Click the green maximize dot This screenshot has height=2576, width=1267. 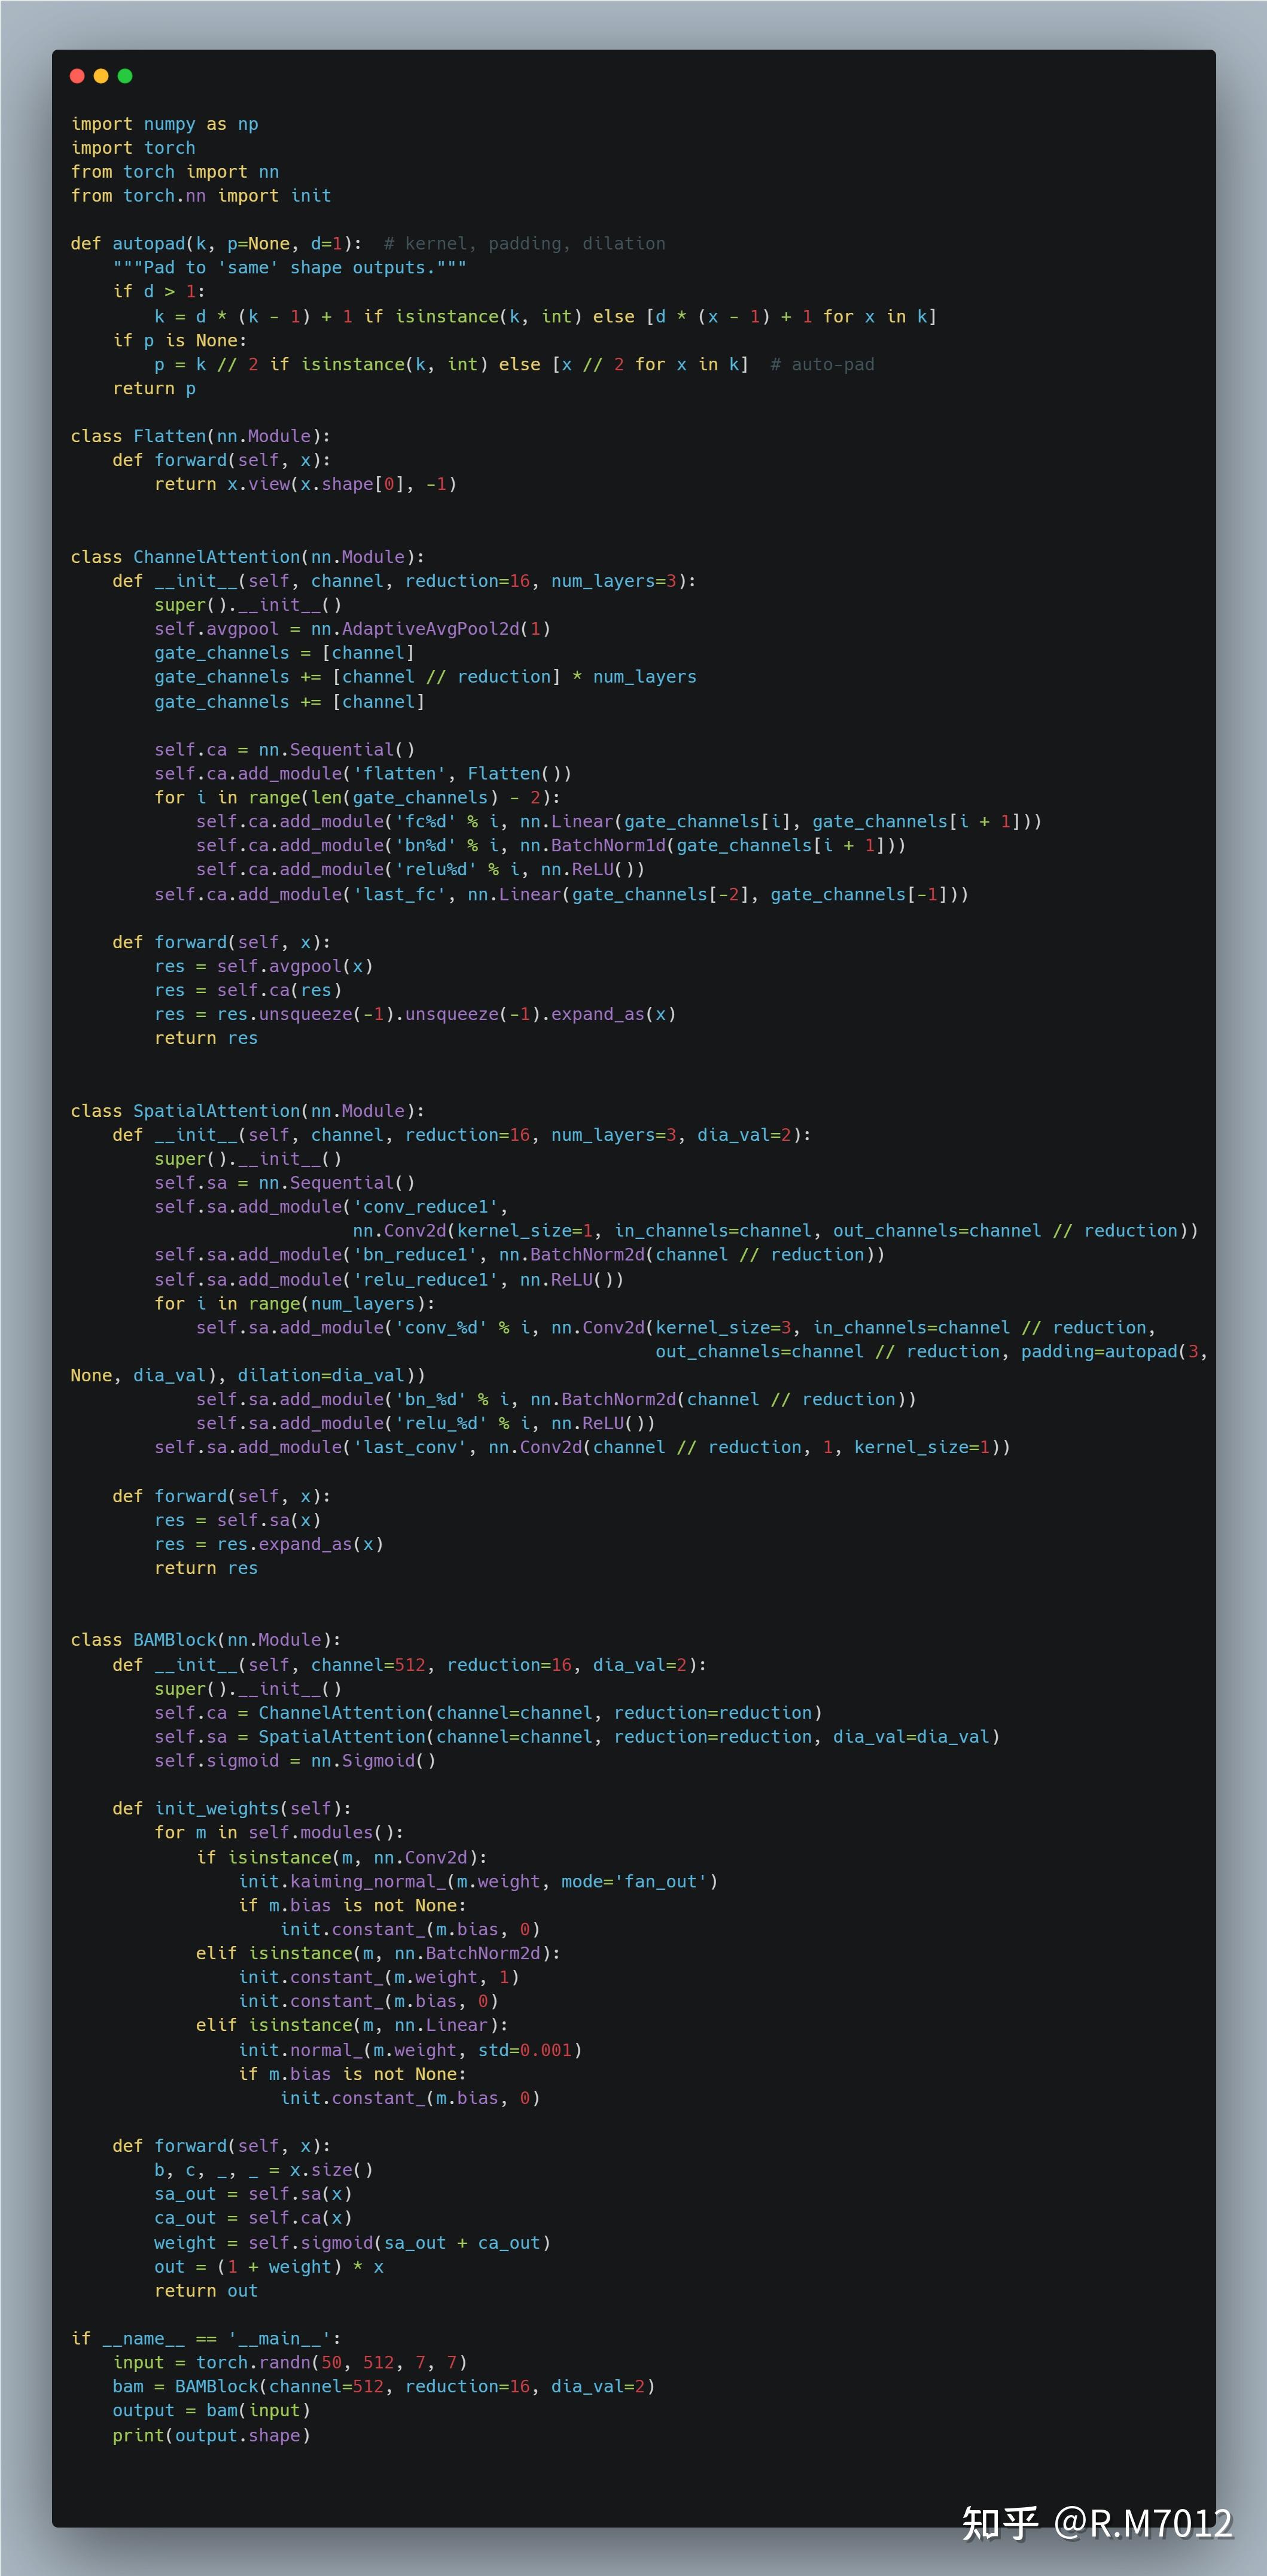(x=125, y=76)
